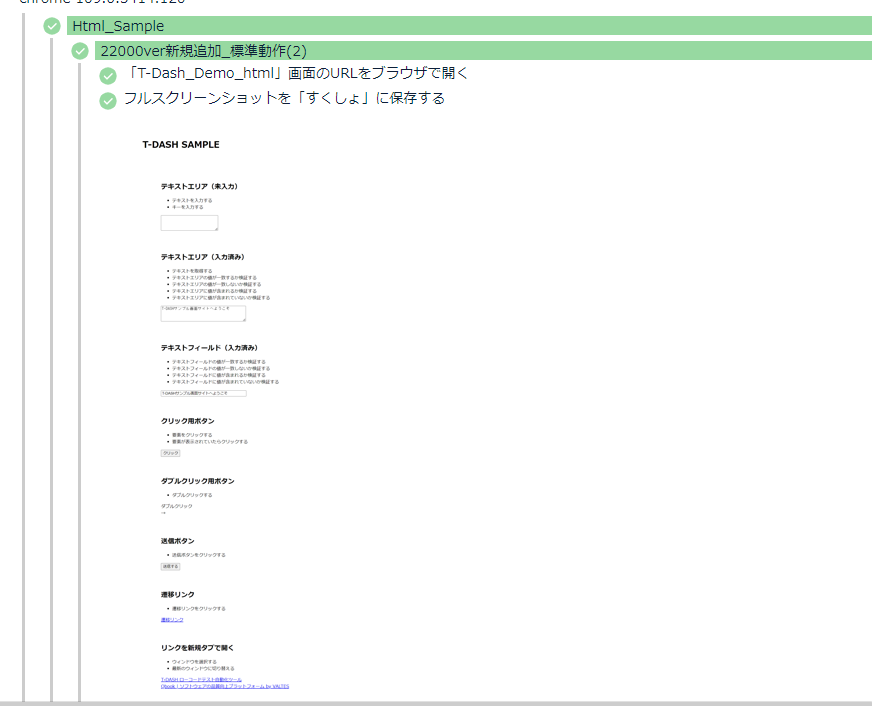Click the リンクを新規タブで開く section heading
This screenshot has height=706, width=872.
[197, 648]
